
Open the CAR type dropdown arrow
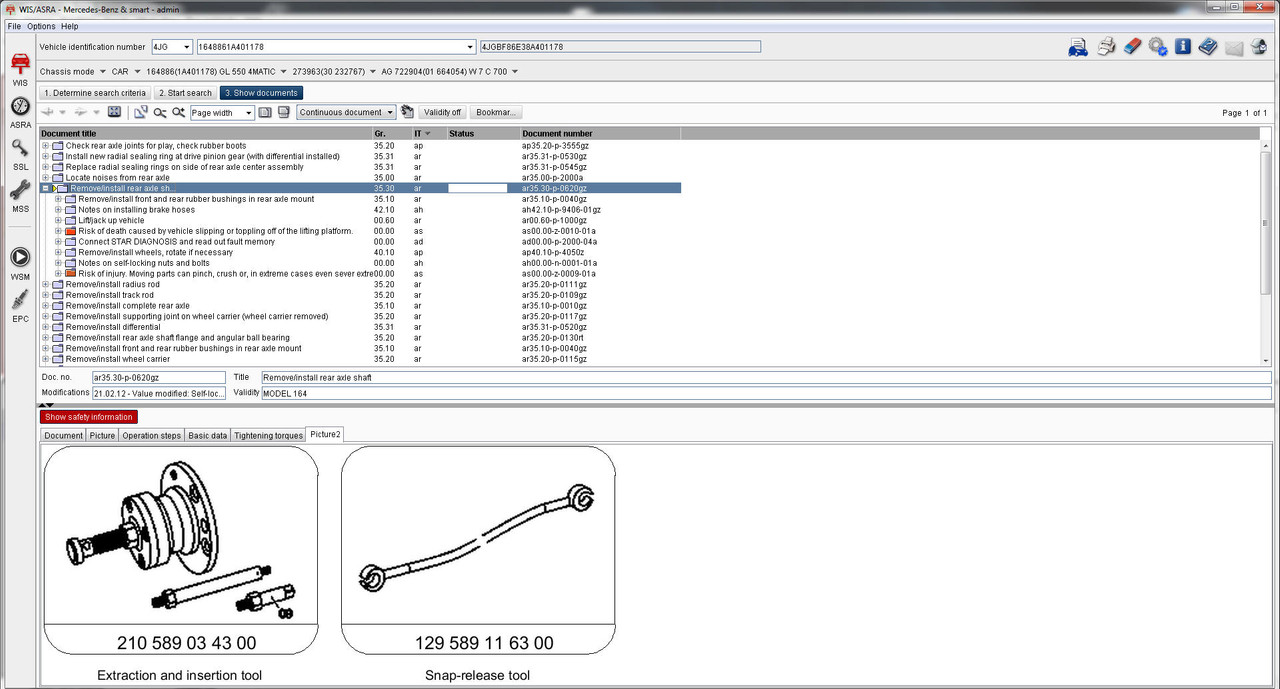(x=137, y=72)
